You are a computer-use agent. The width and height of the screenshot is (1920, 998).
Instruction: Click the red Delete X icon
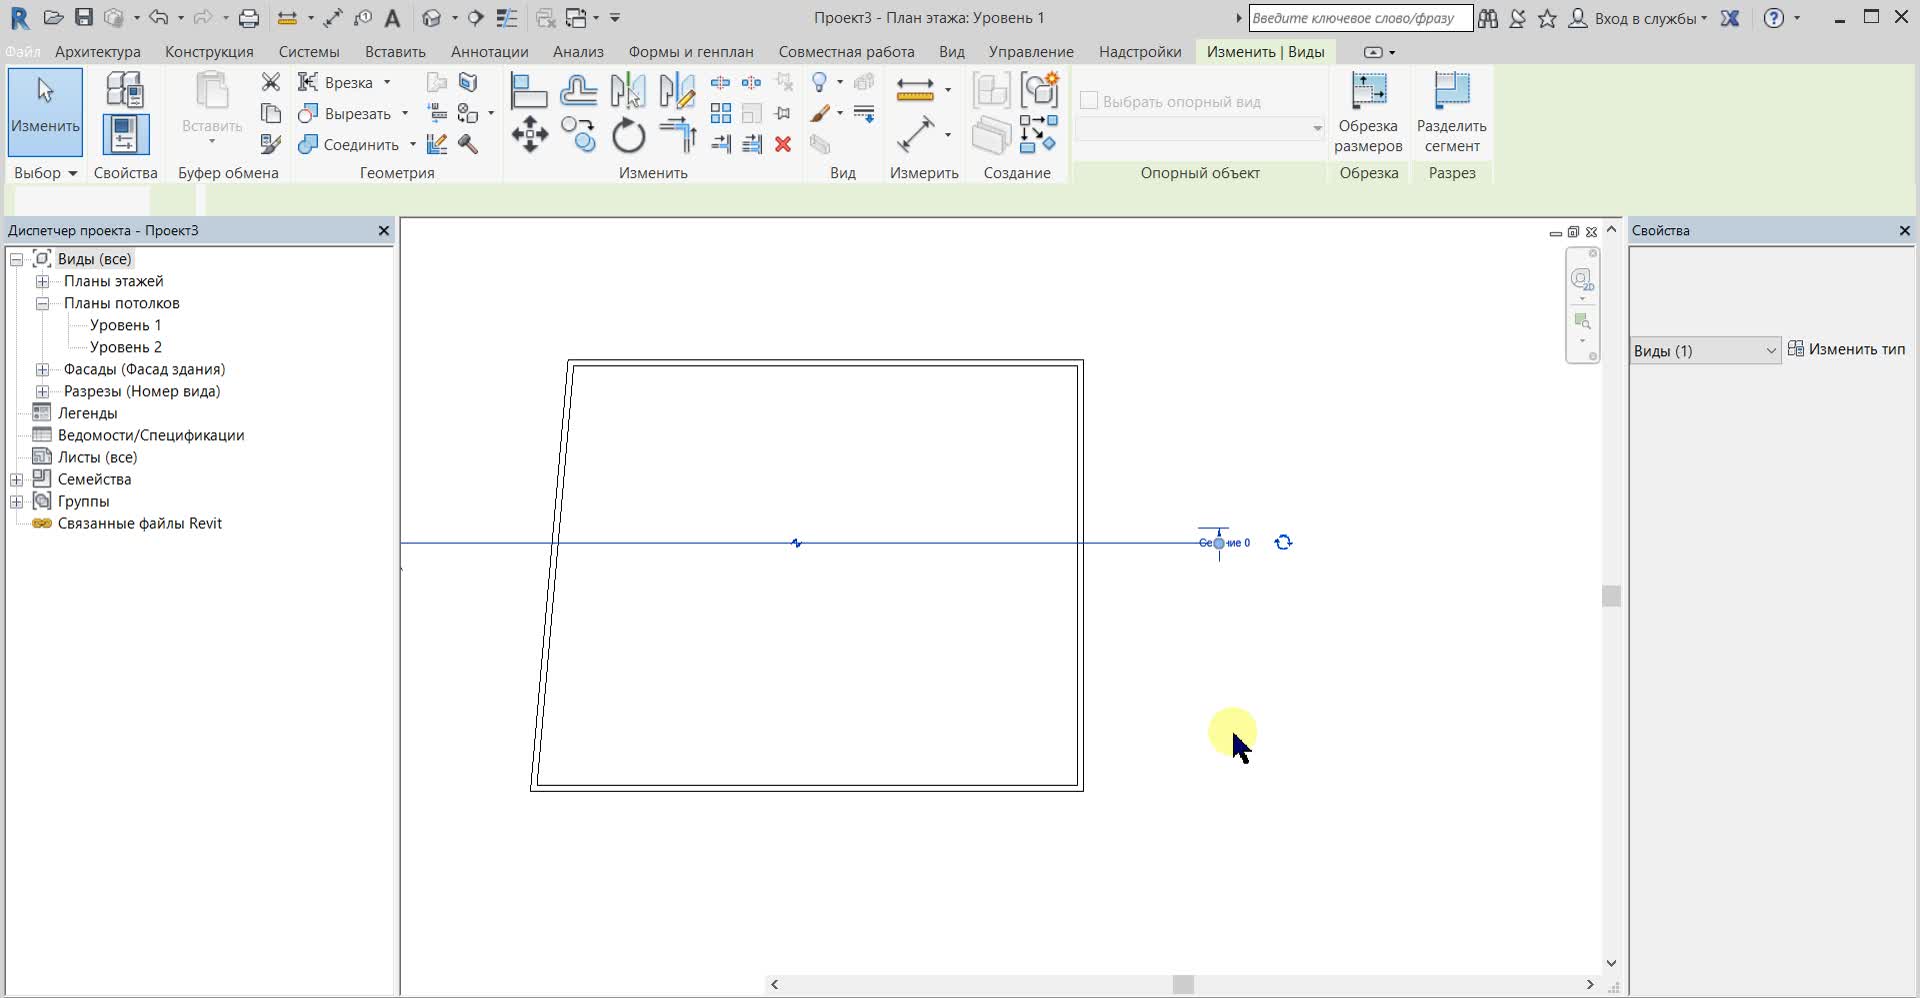tap(783, 144)
